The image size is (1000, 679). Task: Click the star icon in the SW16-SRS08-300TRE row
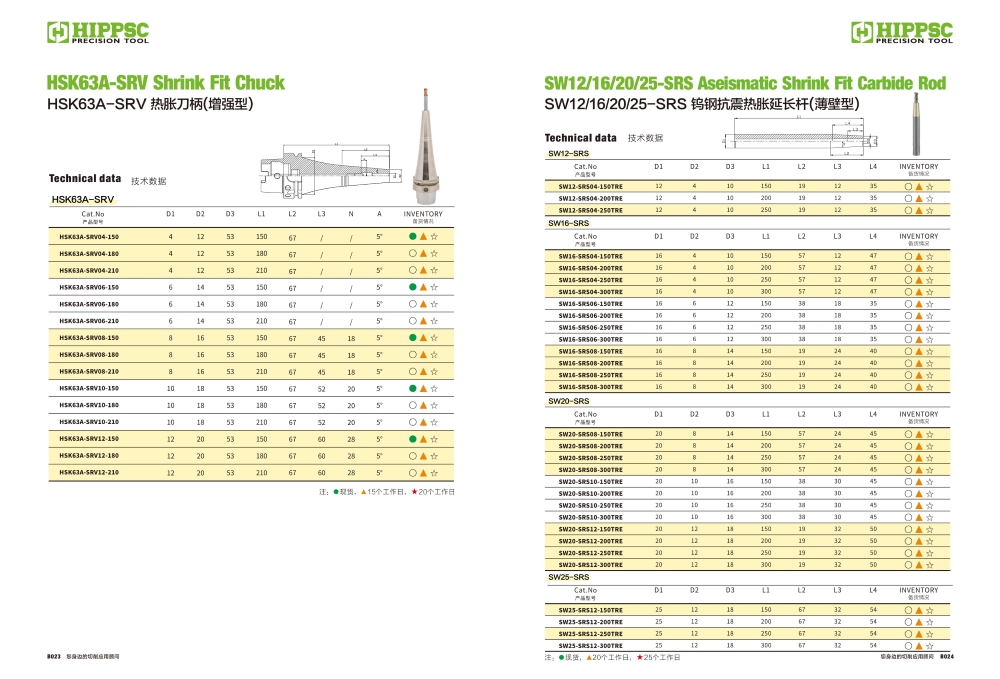pos(930,387)
